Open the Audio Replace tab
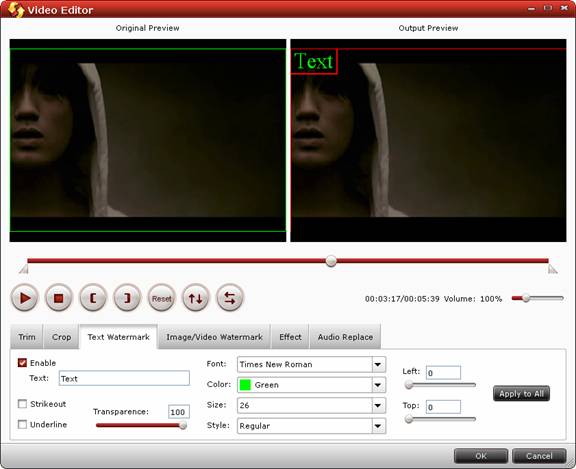Screen dimensions: 576x469 pos(345,337)
